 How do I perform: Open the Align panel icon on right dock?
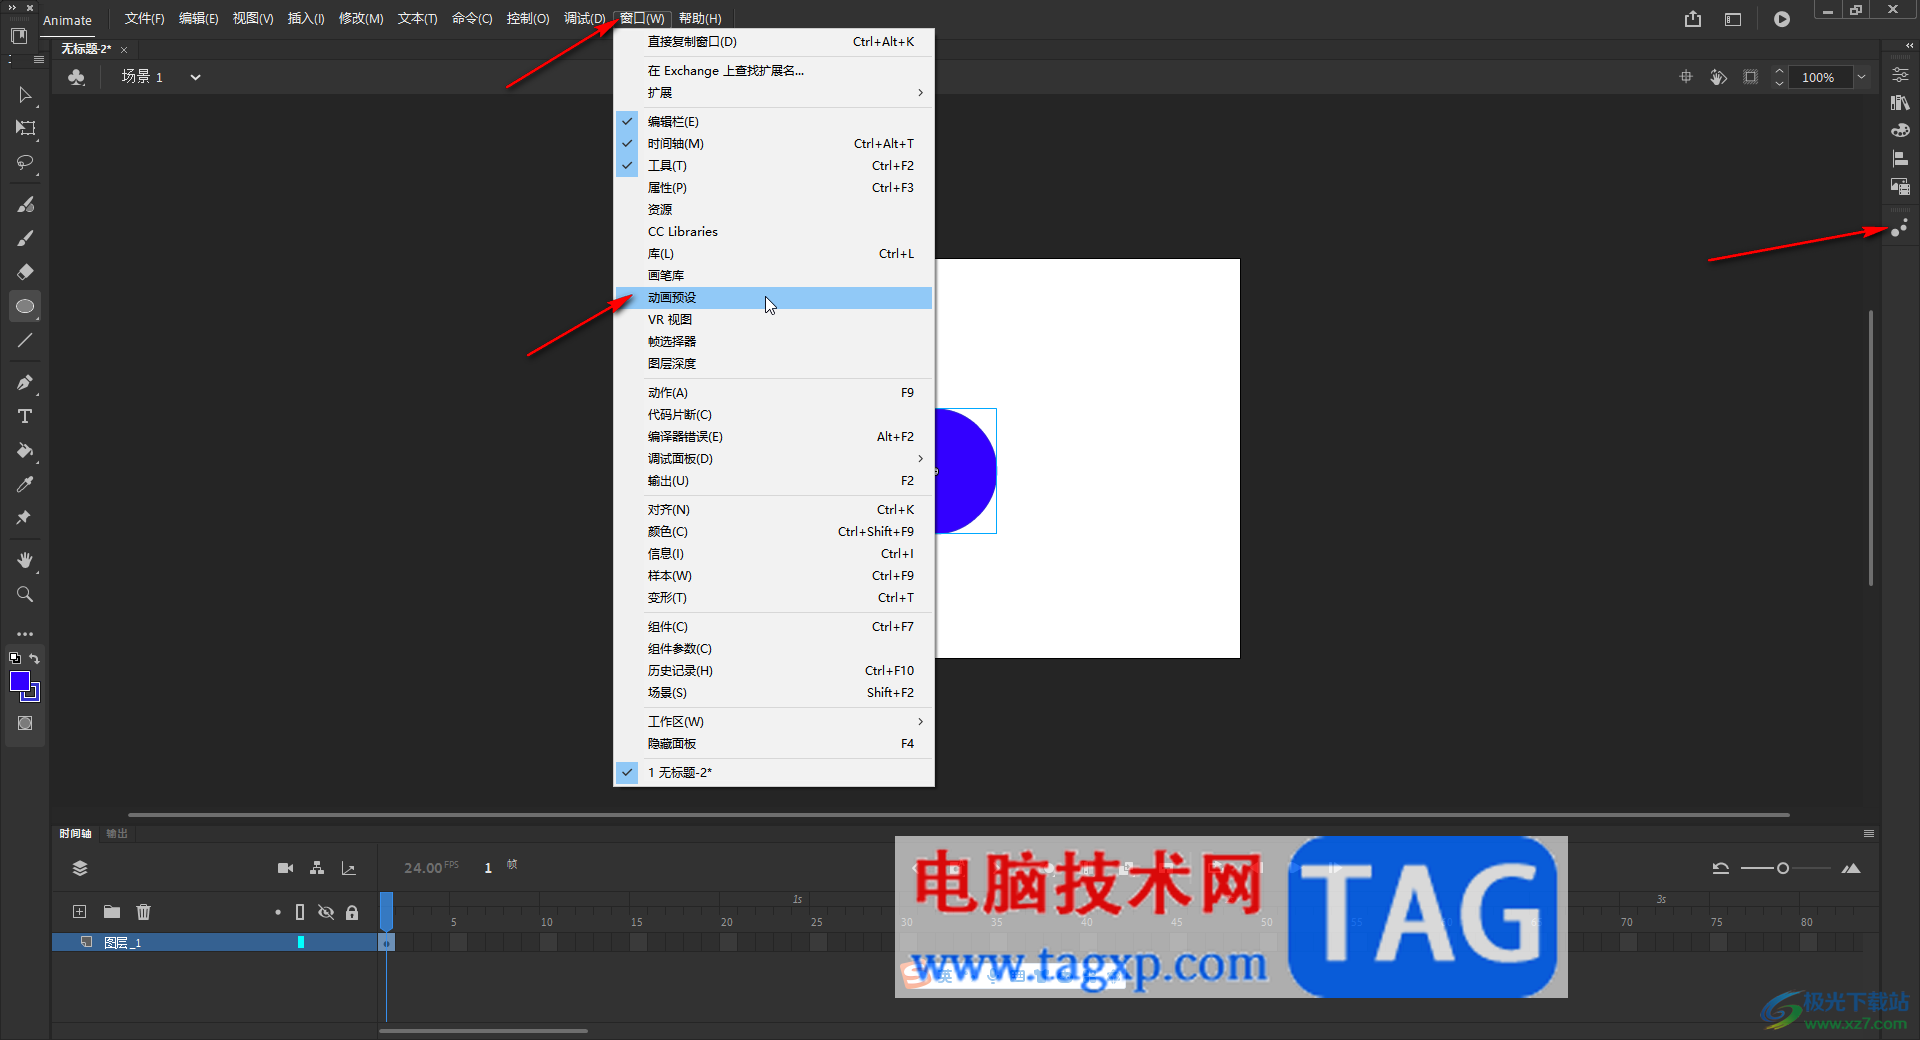(x=1900, y=159)
